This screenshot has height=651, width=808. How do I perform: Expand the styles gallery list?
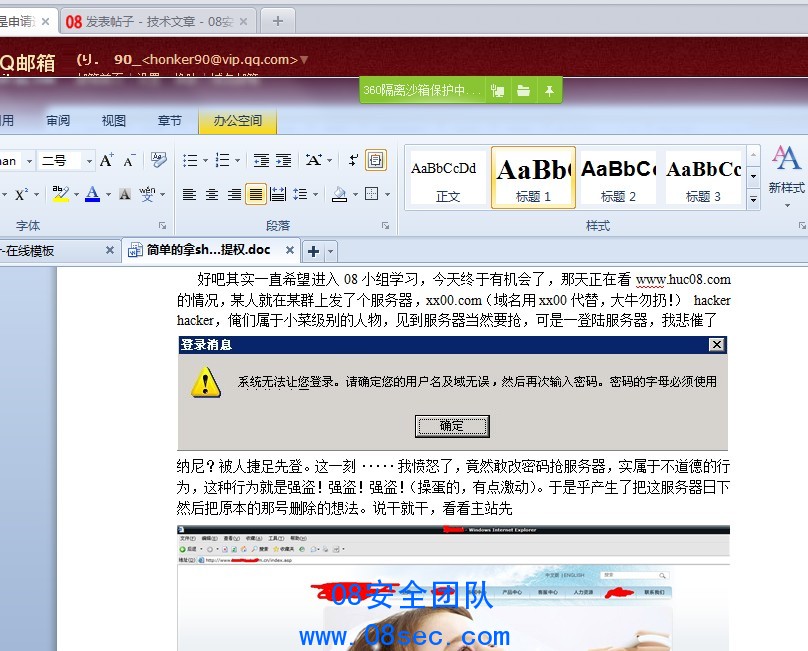click(x=753, y=199)
